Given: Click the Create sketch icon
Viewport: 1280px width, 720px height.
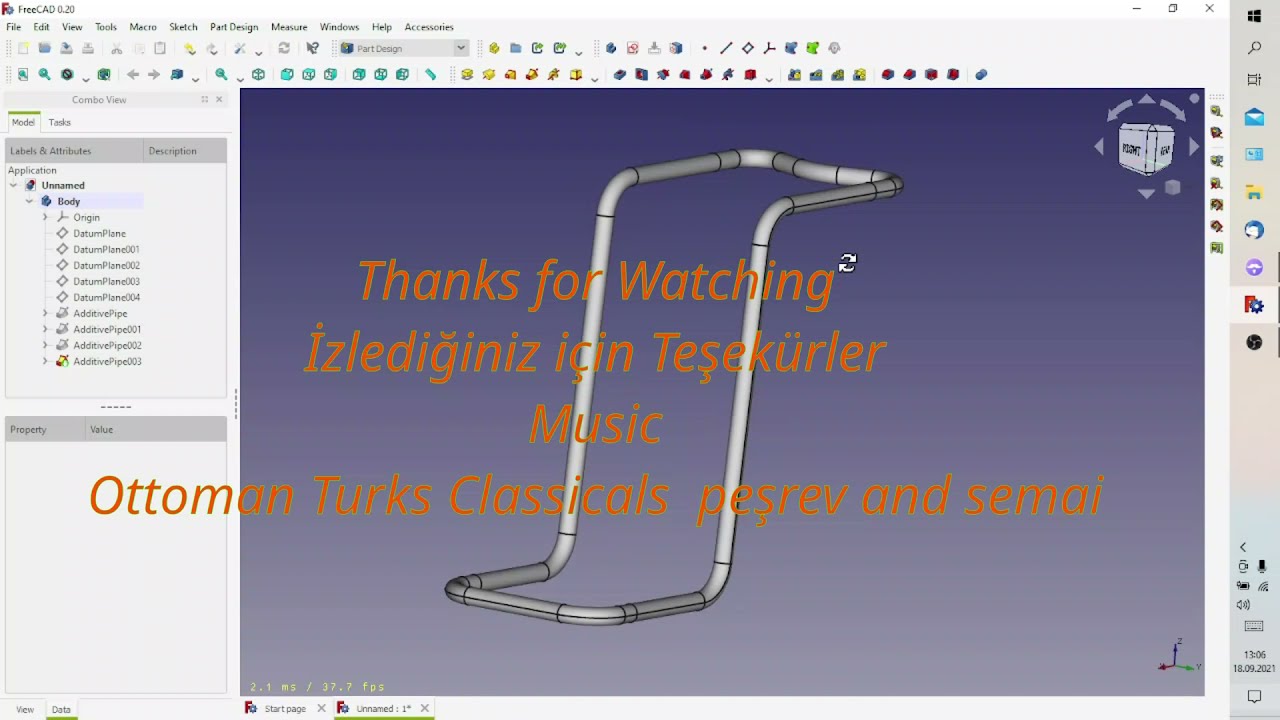Looking at the screenshot, I should pos(633,48).
